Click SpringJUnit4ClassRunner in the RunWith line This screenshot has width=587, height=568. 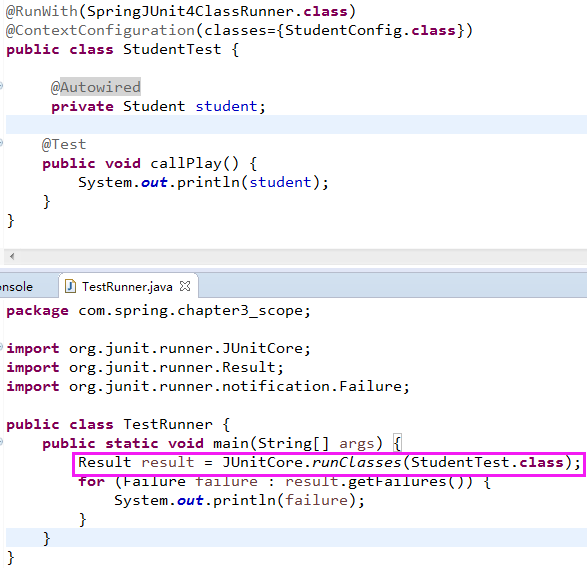[x=191, y=11]
